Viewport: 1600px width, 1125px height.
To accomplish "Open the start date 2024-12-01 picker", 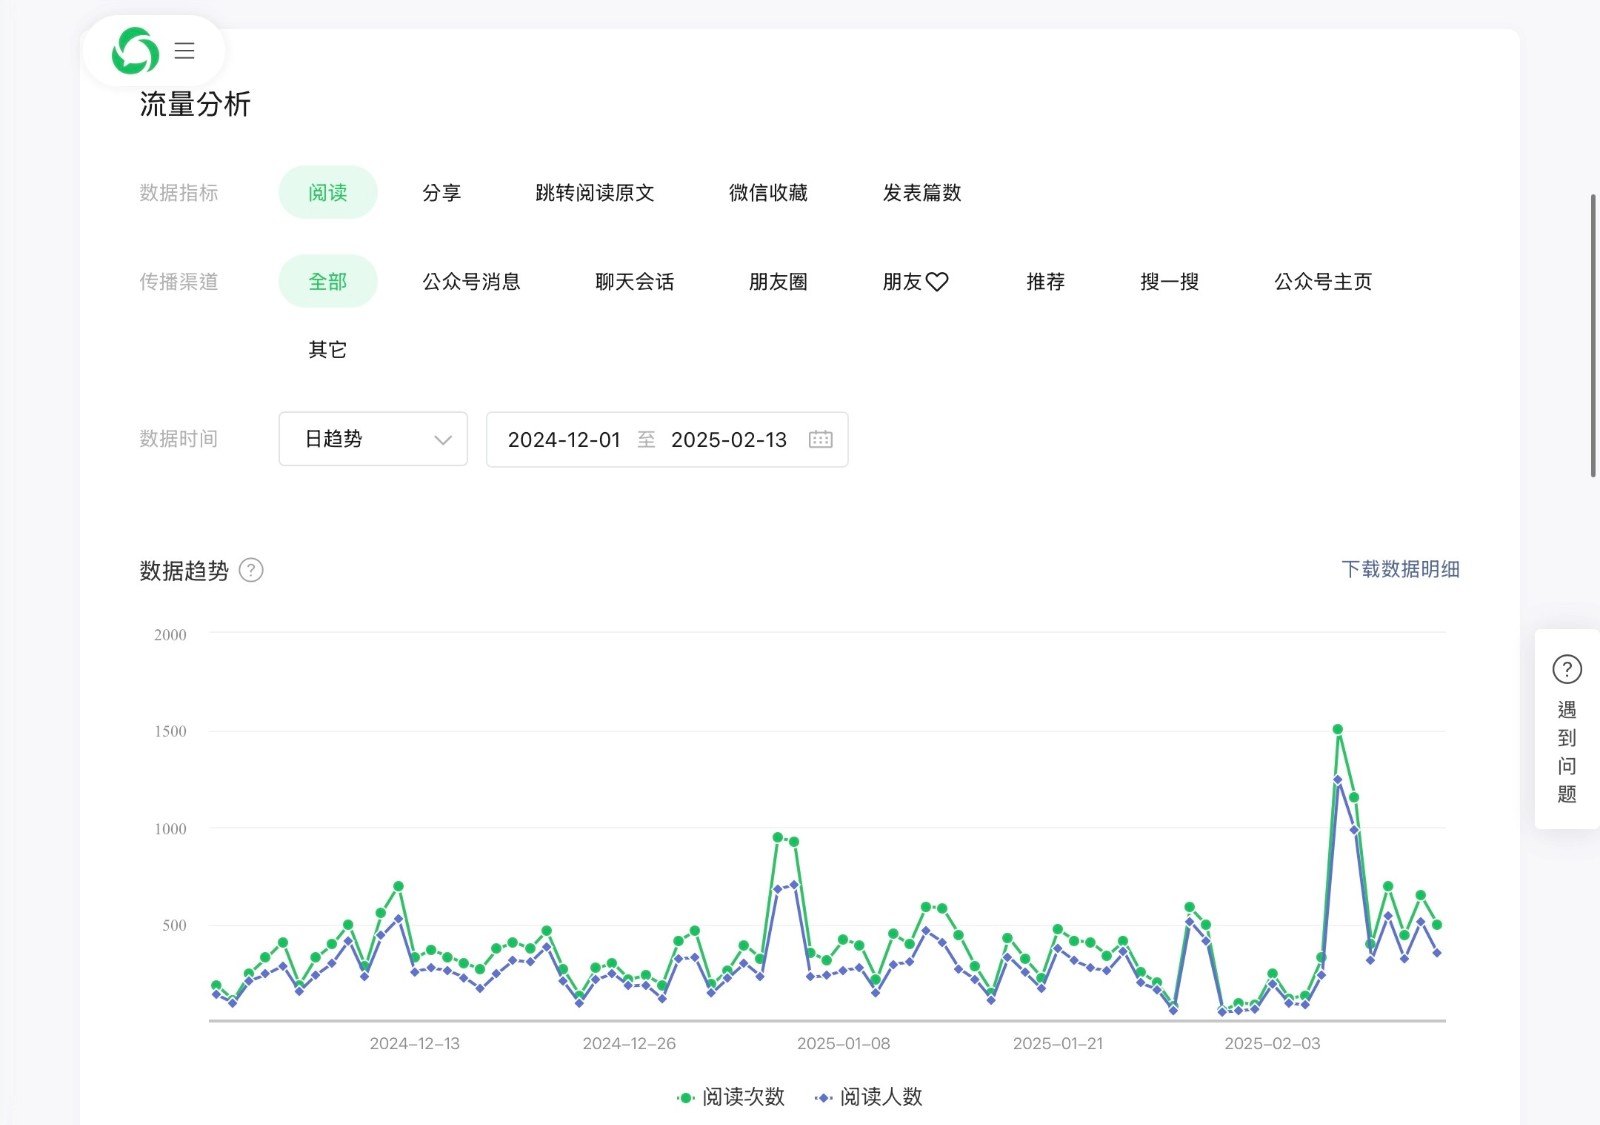I will click(x=564, y=440).
